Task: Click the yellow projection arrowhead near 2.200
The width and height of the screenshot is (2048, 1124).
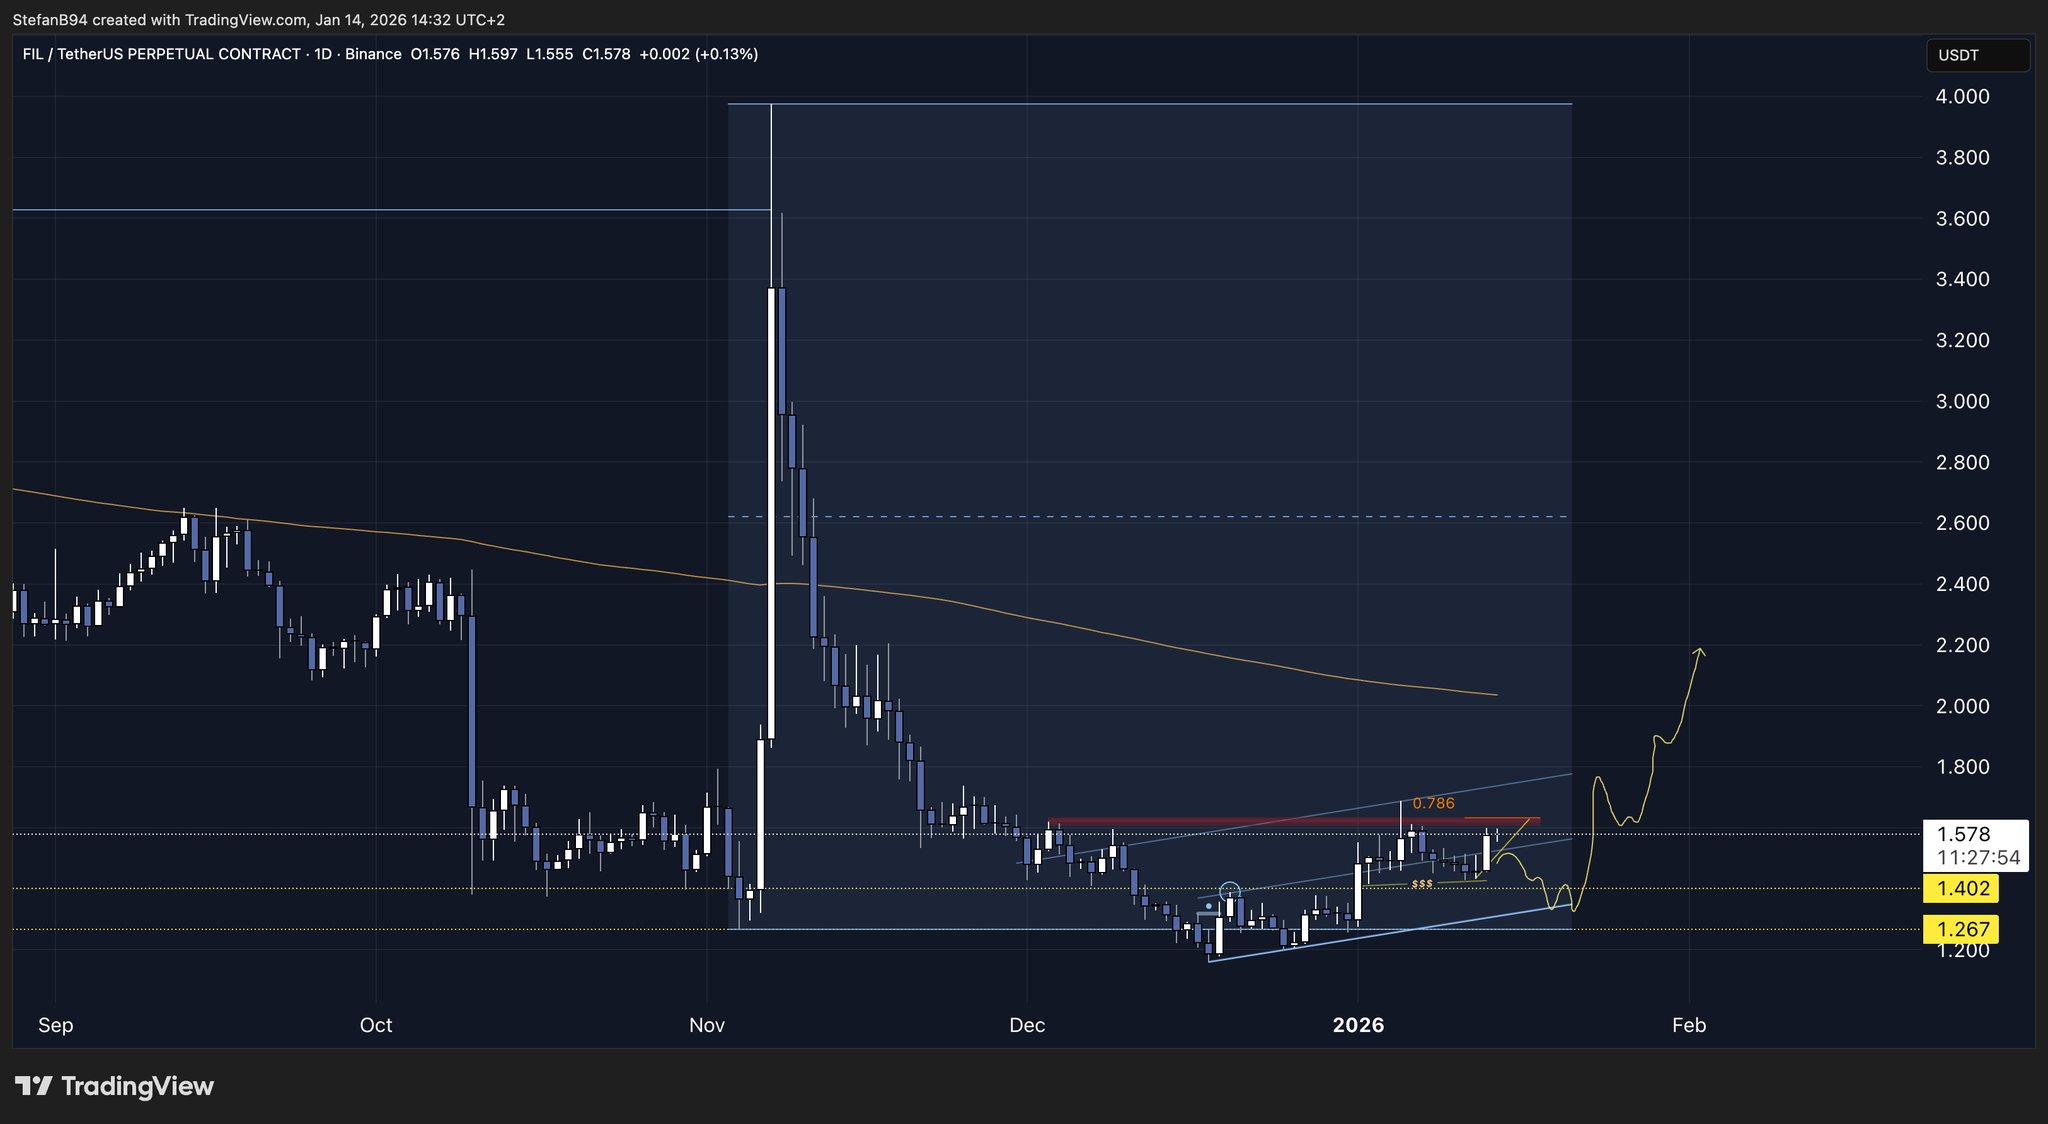Action: click(1699, 653)
